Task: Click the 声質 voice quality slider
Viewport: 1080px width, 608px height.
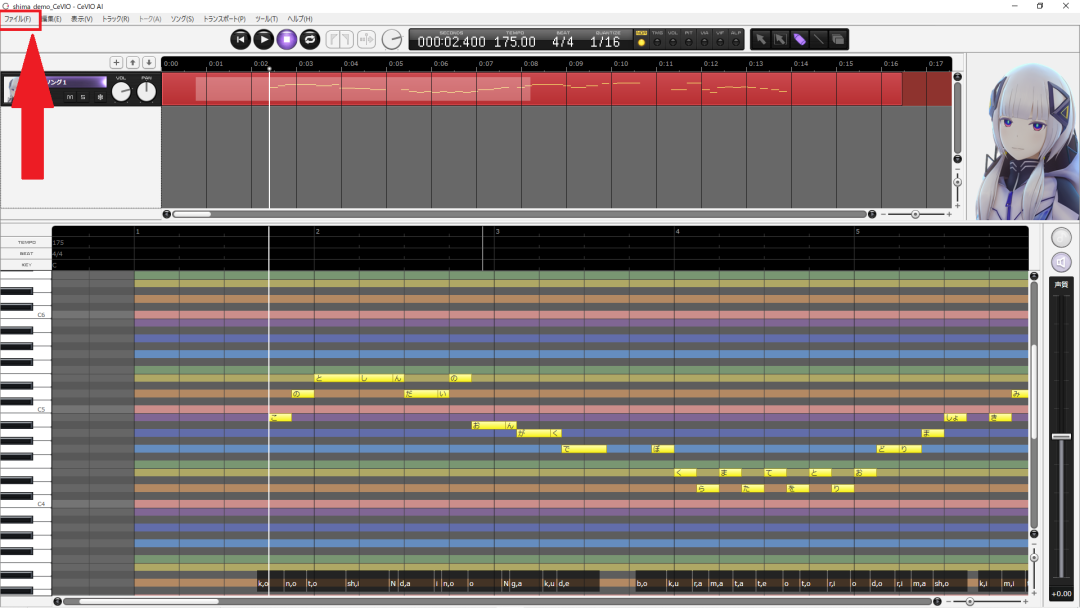Action: point(1061,437)
